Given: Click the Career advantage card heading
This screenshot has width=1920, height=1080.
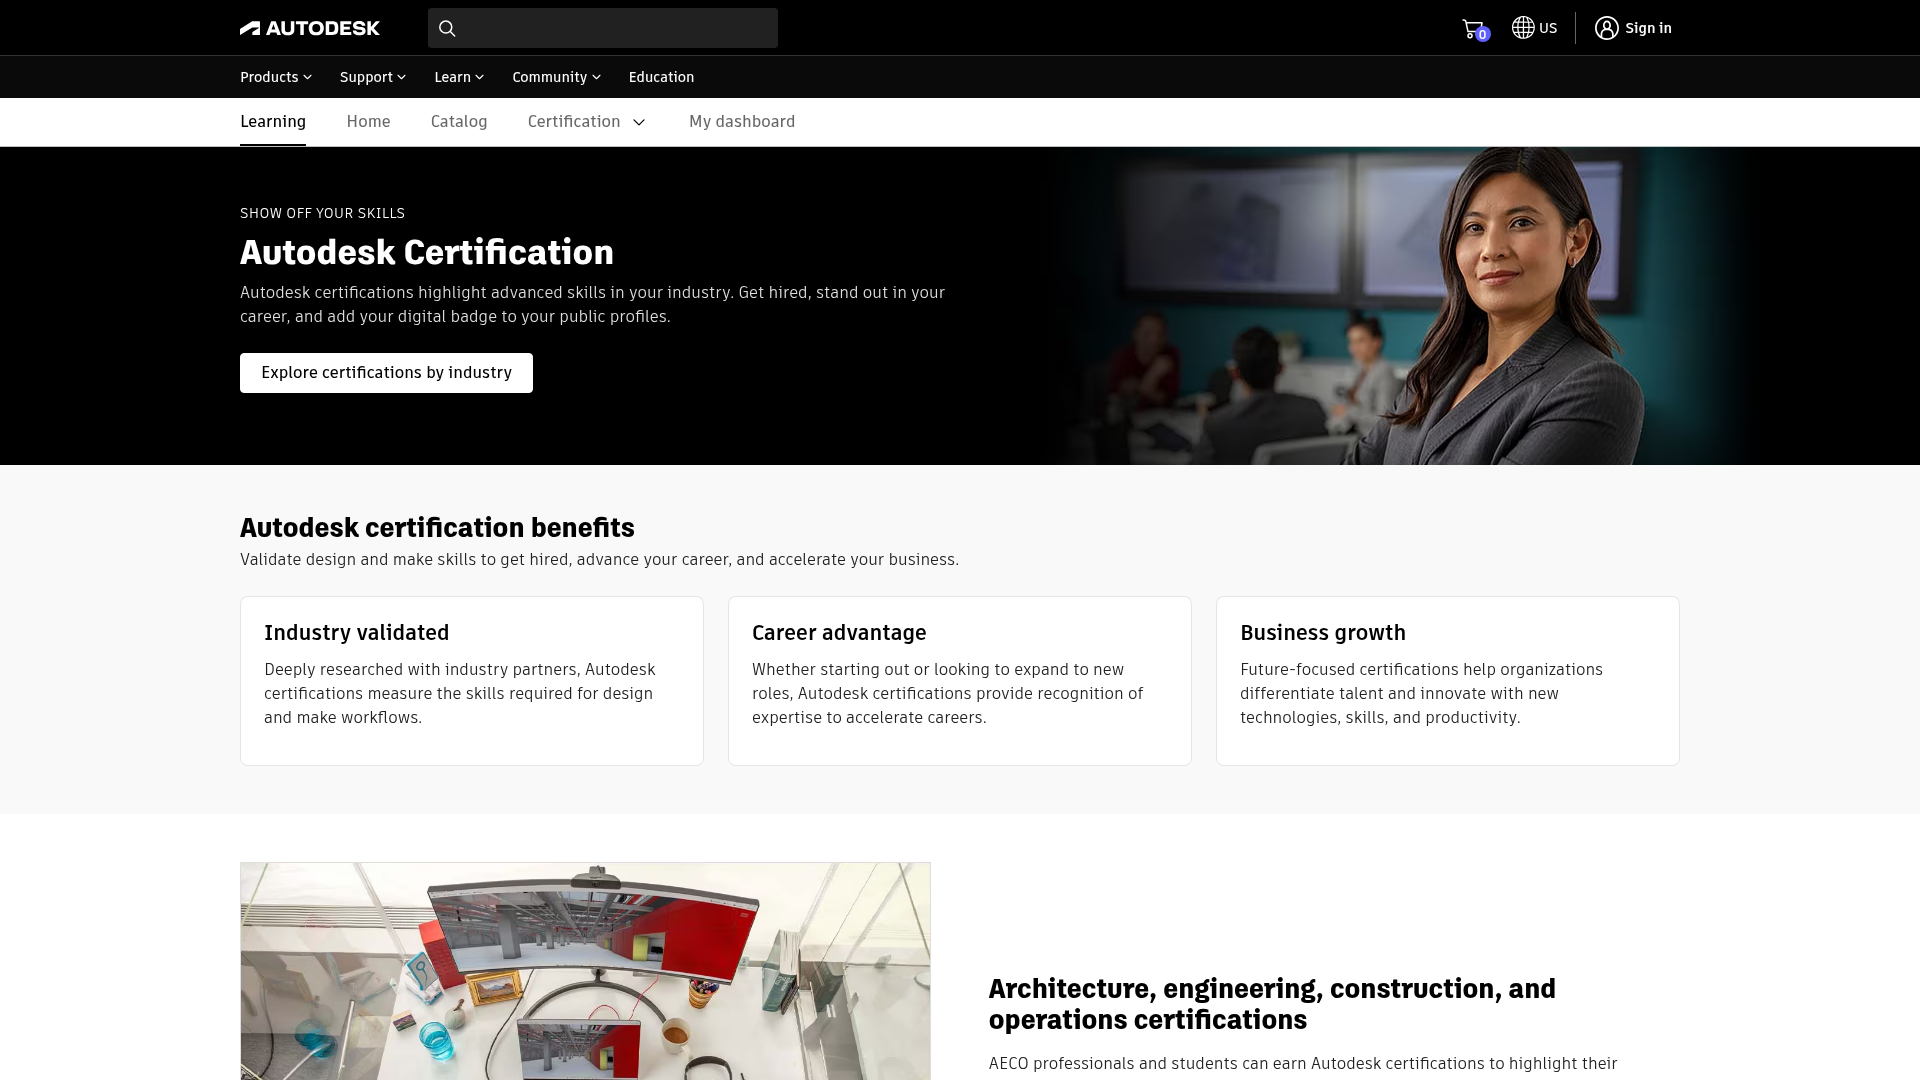Looking at the screenshot, I should (x=839, y=633).
